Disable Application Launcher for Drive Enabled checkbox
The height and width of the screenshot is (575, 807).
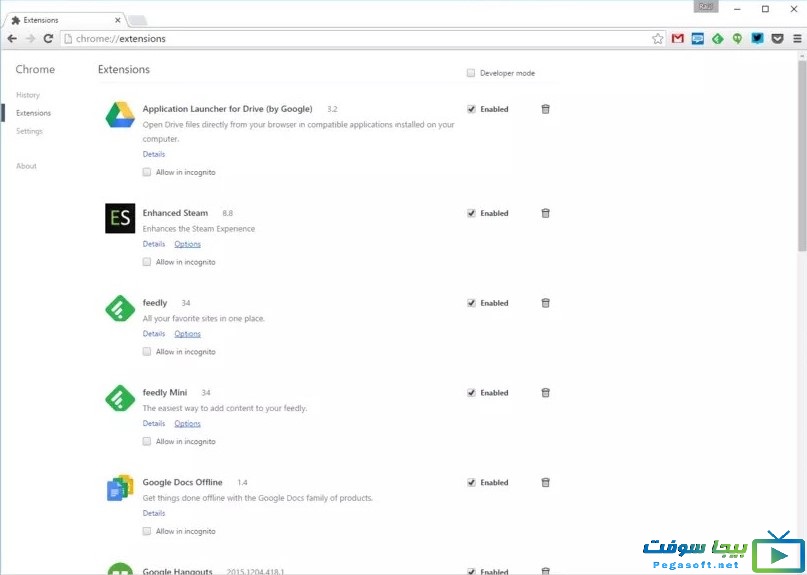click(471, 109)
